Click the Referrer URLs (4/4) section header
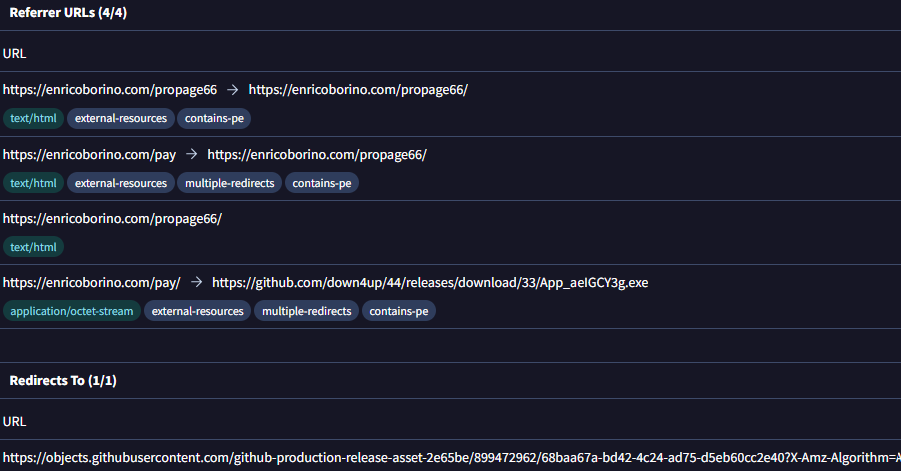The image size is (901, 471). click(x=68, y=13)
